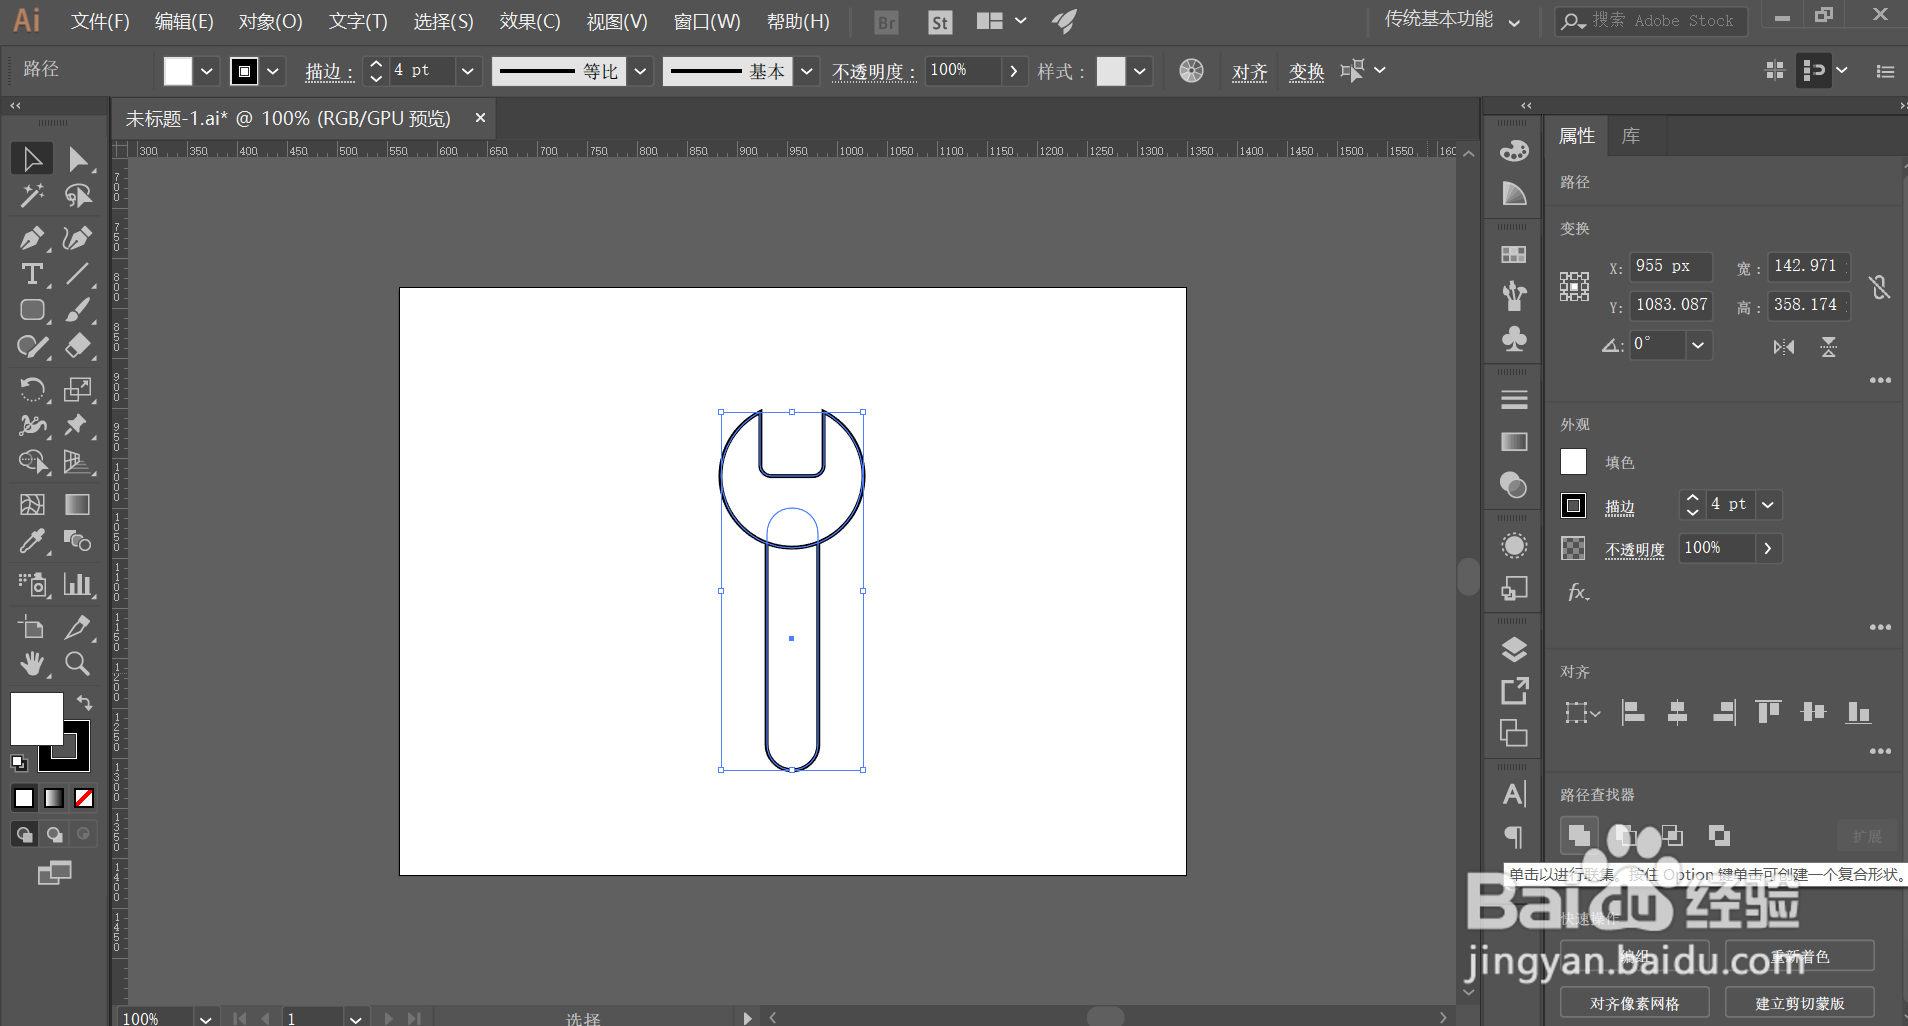1908x1026 pixels.
Task: Select the Column Graph tool
Action: point(78,584)
